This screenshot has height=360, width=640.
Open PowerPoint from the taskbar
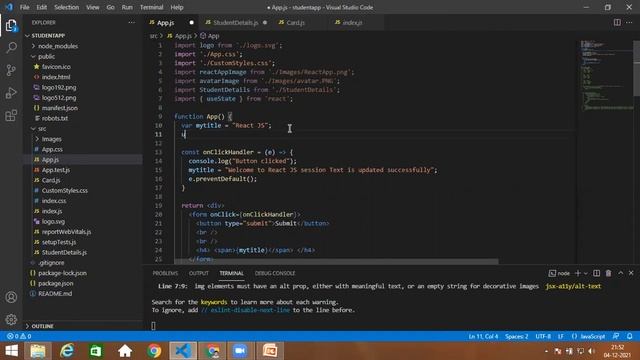[x=270, y=351]
